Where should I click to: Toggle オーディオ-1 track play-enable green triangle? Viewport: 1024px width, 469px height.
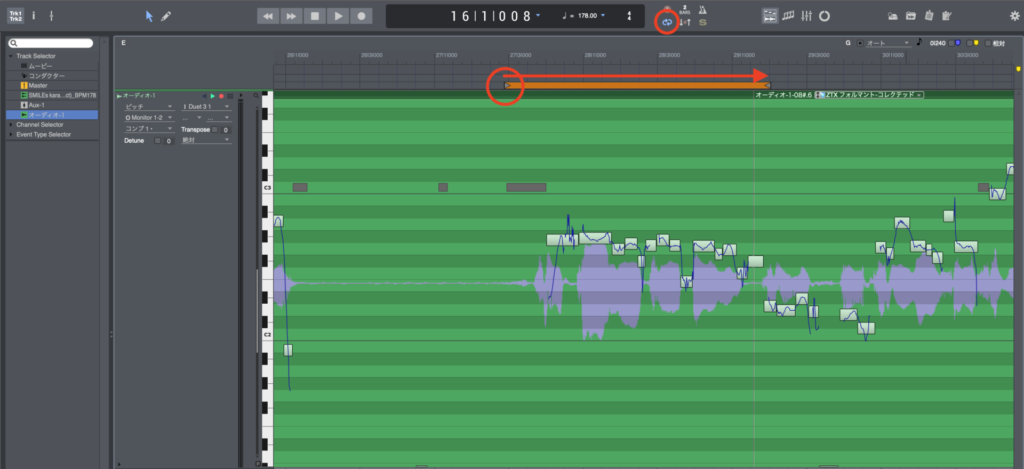click(212, 96)
